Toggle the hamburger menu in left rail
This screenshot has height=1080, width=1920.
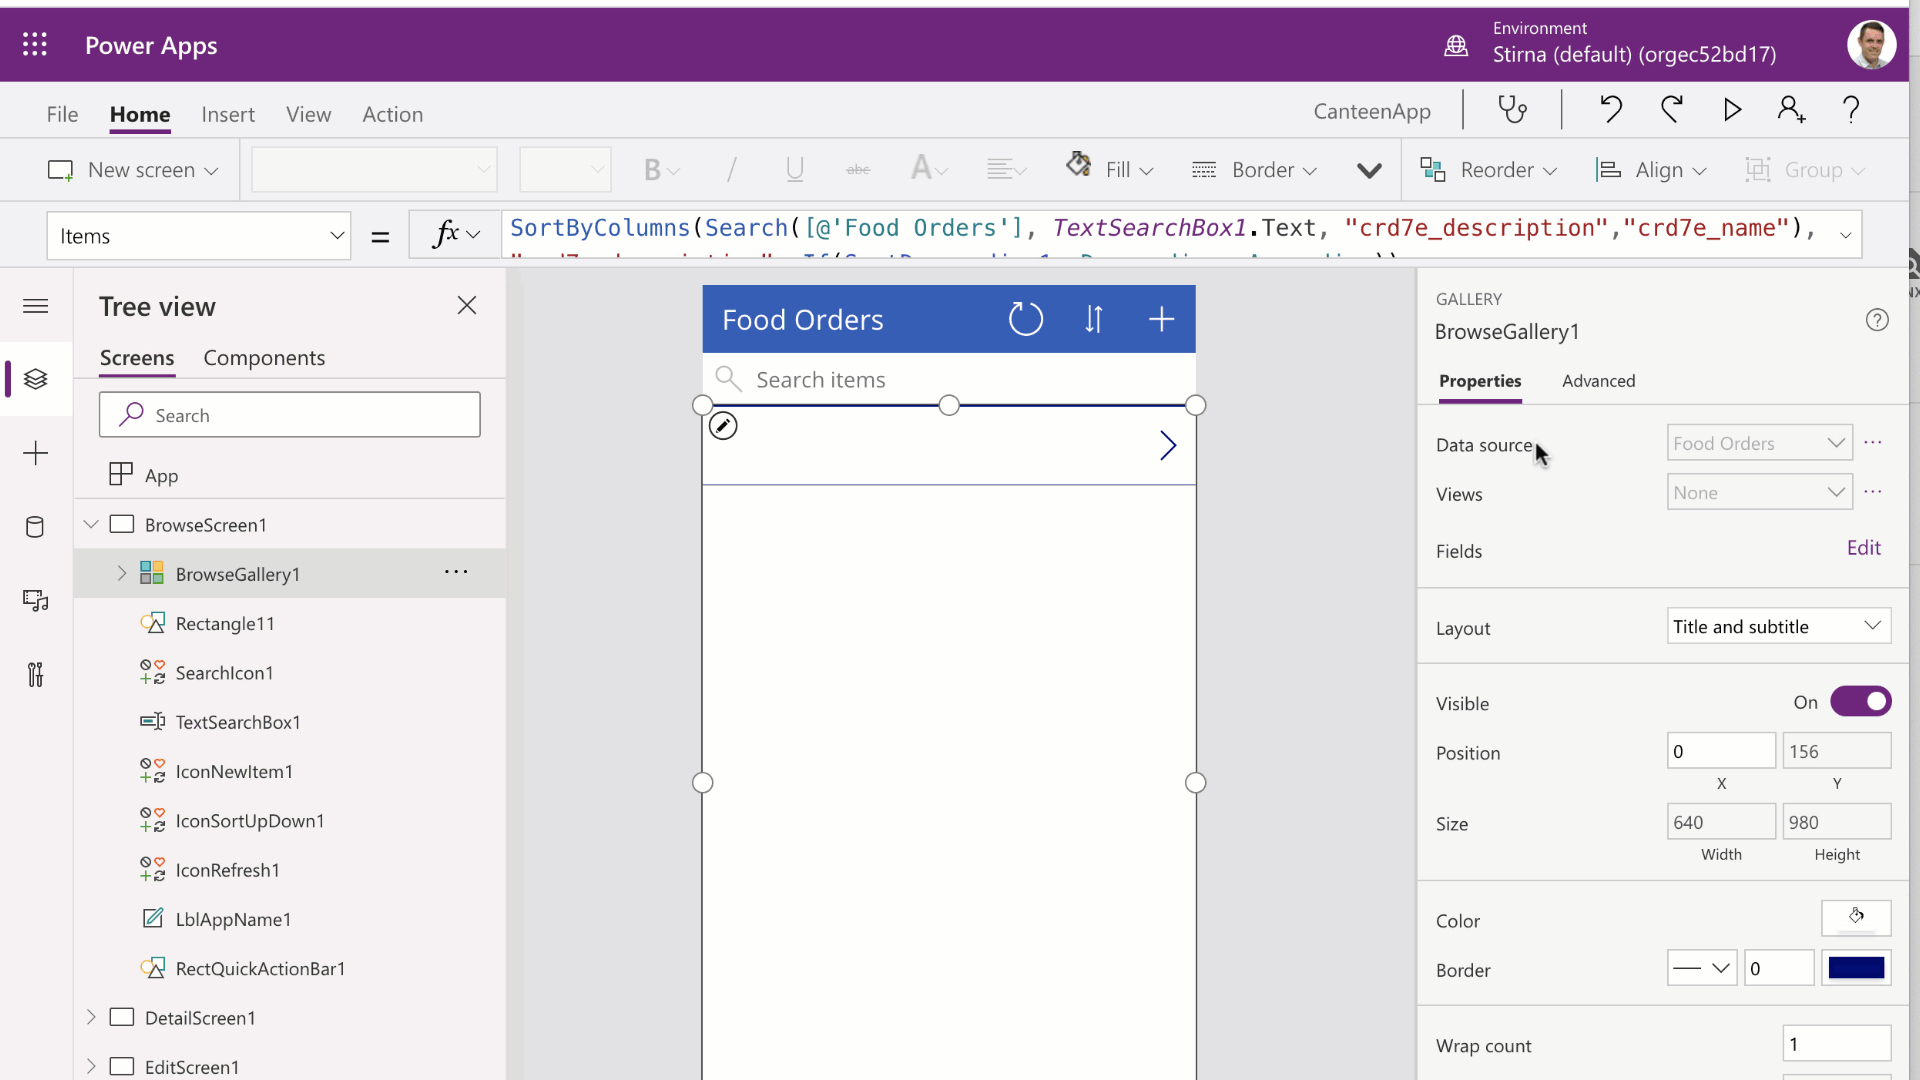36,306
